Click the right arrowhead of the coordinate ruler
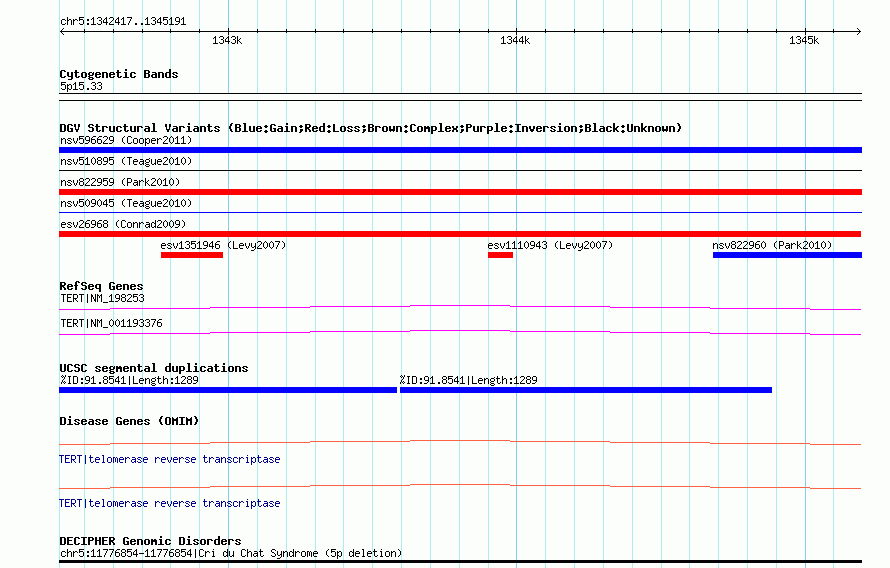Image resolution: width=890 pixels, height=568 pixels. tap(859, 31)
